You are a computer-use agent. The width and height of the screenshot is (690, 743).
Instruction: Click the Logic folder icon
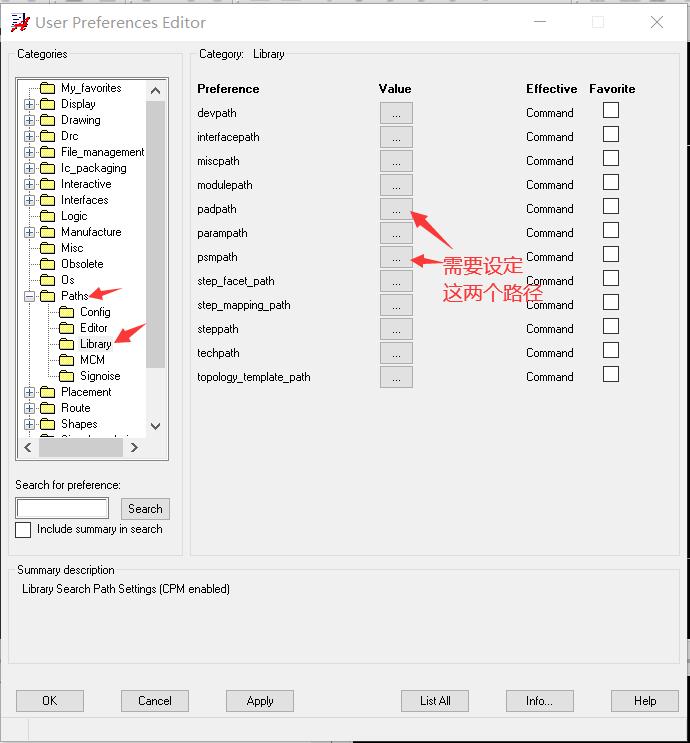click(x=47, y=217)
